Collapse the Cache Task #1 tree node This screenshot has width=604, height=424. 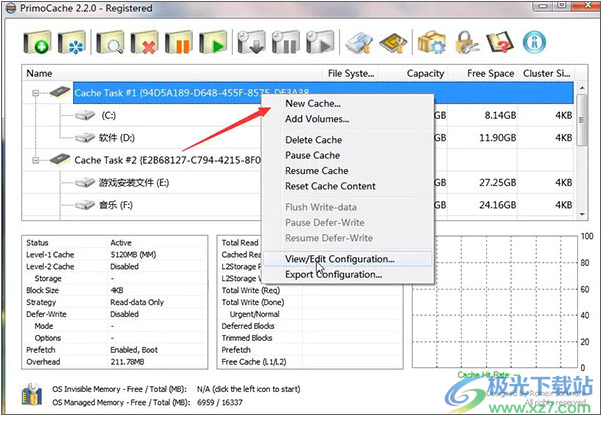(35, 93)
